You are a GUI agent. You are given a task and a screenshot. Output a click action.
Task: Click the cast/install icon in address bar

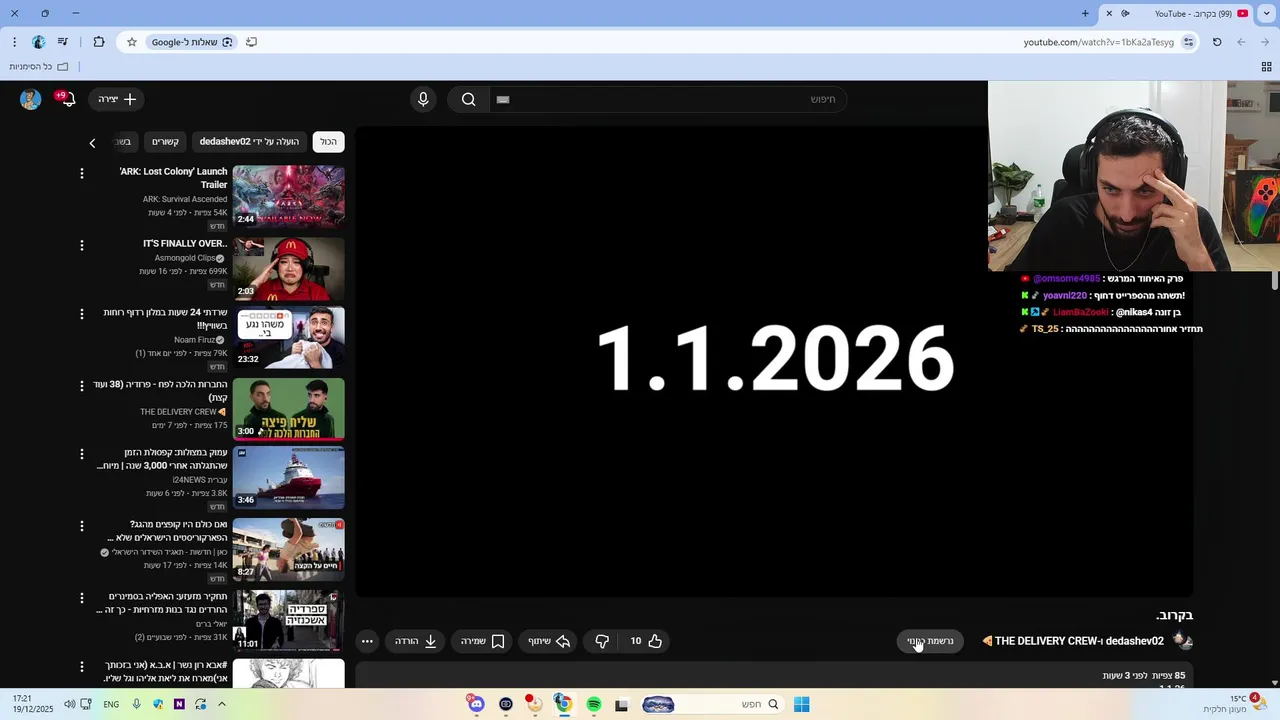click(251, 42)
